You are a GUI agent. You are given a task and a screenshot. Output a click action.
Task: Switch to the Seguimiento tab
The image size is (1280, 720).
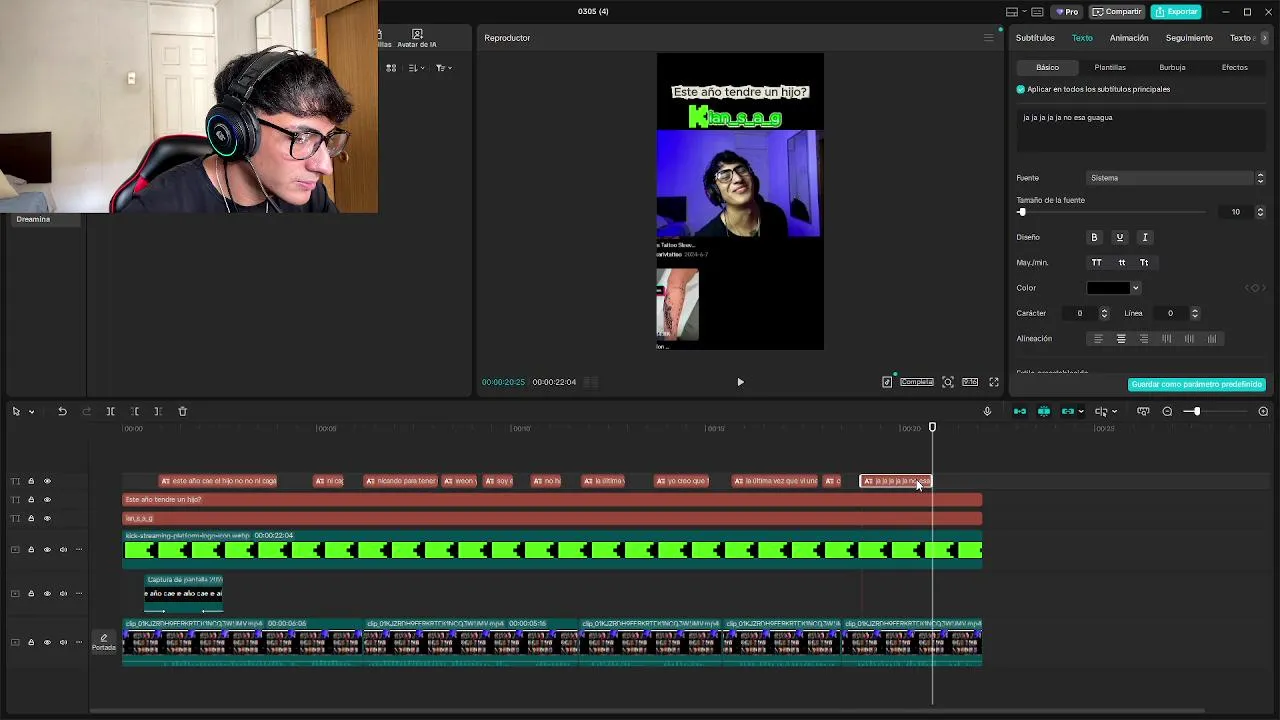1189,38
